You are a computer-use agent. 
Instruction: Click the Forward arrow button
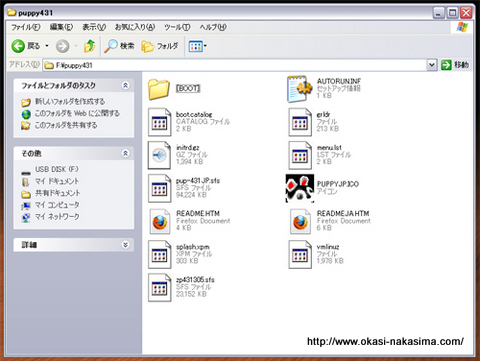(x=62, y=46)
